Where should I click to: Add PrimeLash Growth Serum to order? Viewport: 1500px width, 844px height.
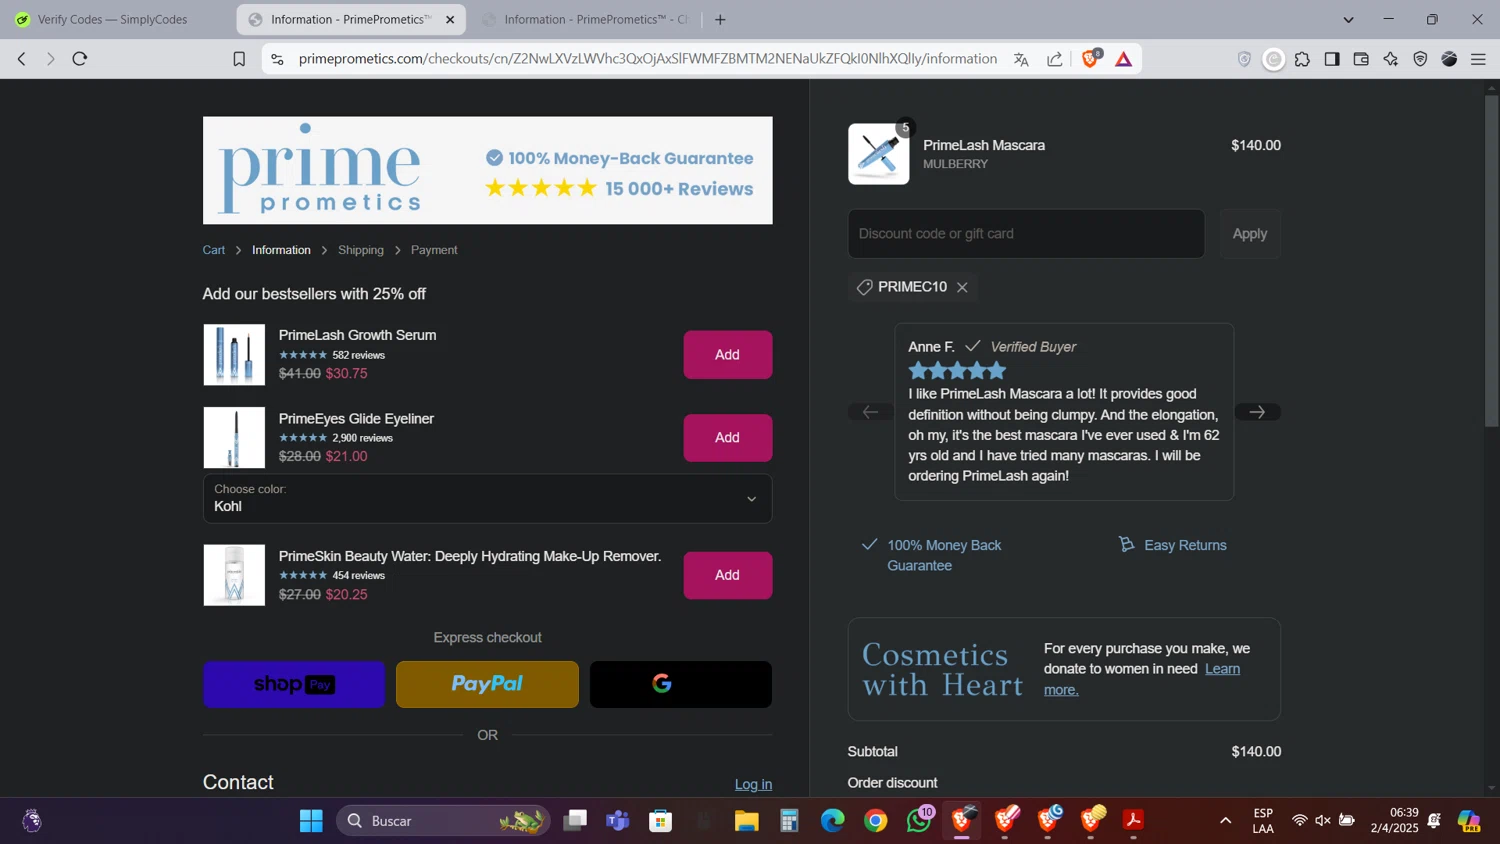point(727,355)
